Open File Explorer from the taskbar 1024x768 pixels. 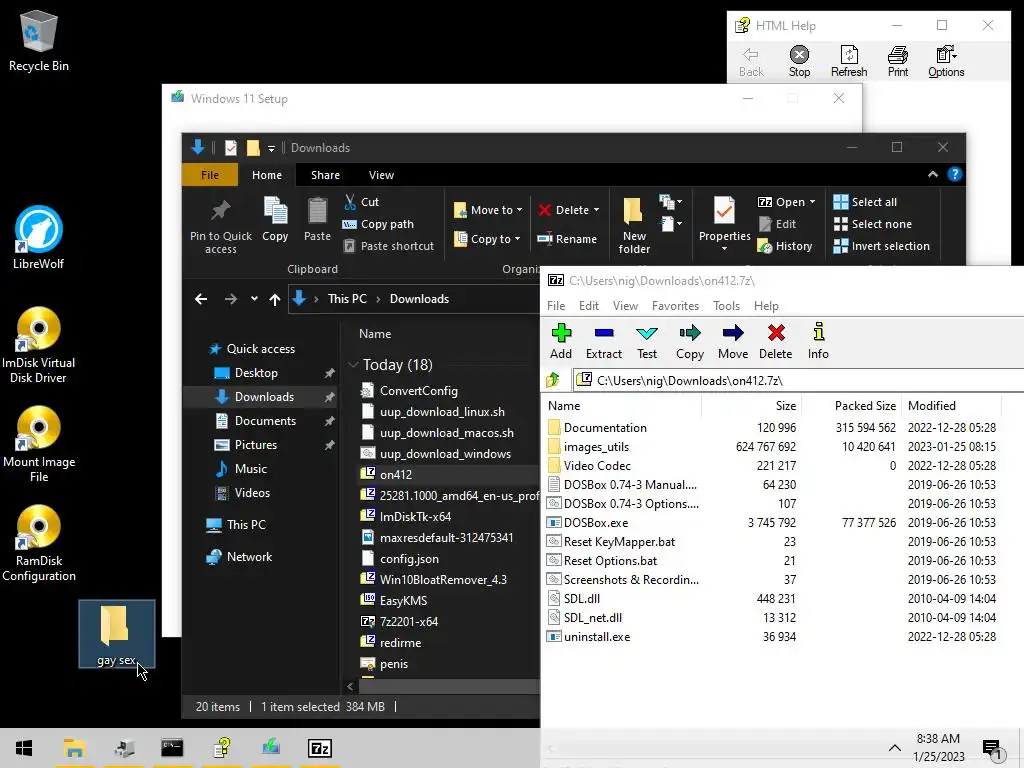[74, 748]
